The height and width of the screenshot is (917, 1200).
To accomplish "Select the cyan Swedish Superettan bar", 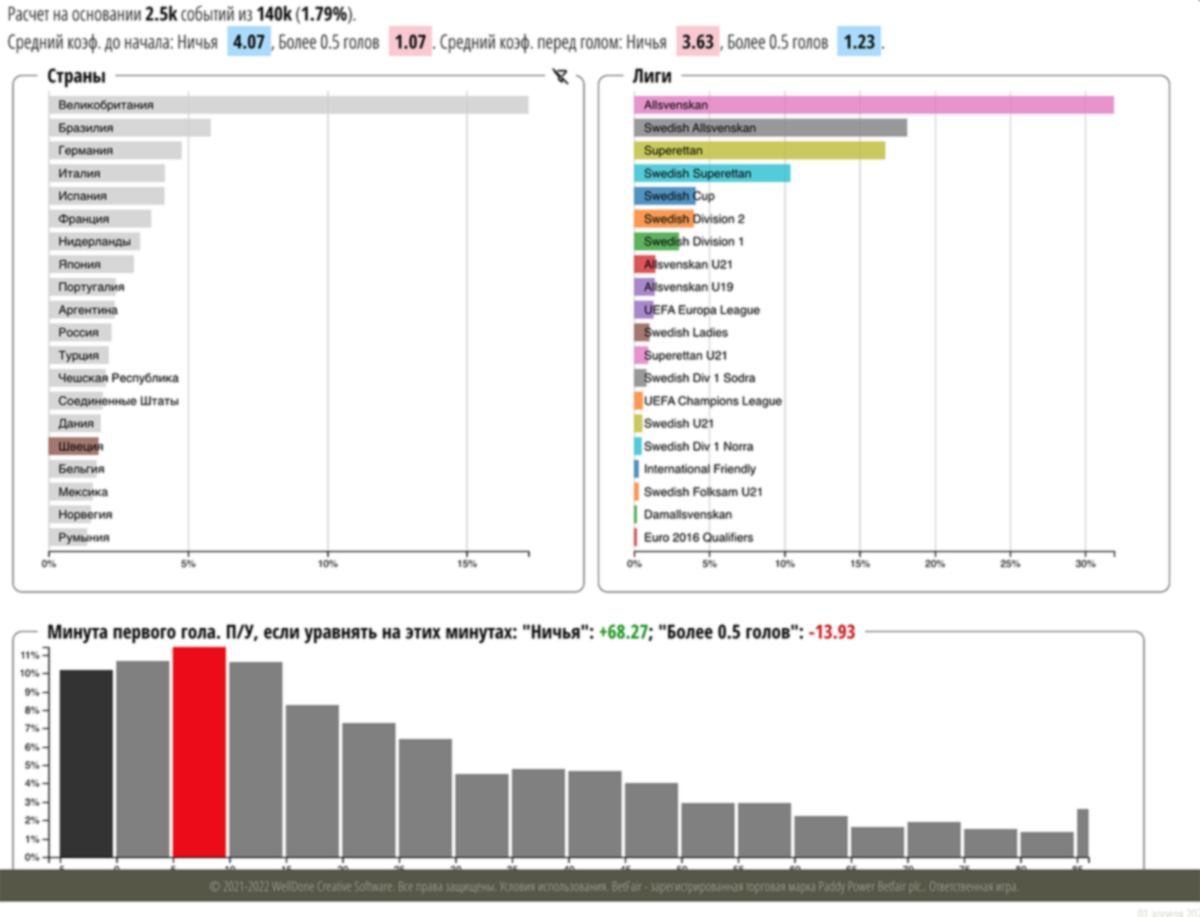I will (x=711, y=173).
